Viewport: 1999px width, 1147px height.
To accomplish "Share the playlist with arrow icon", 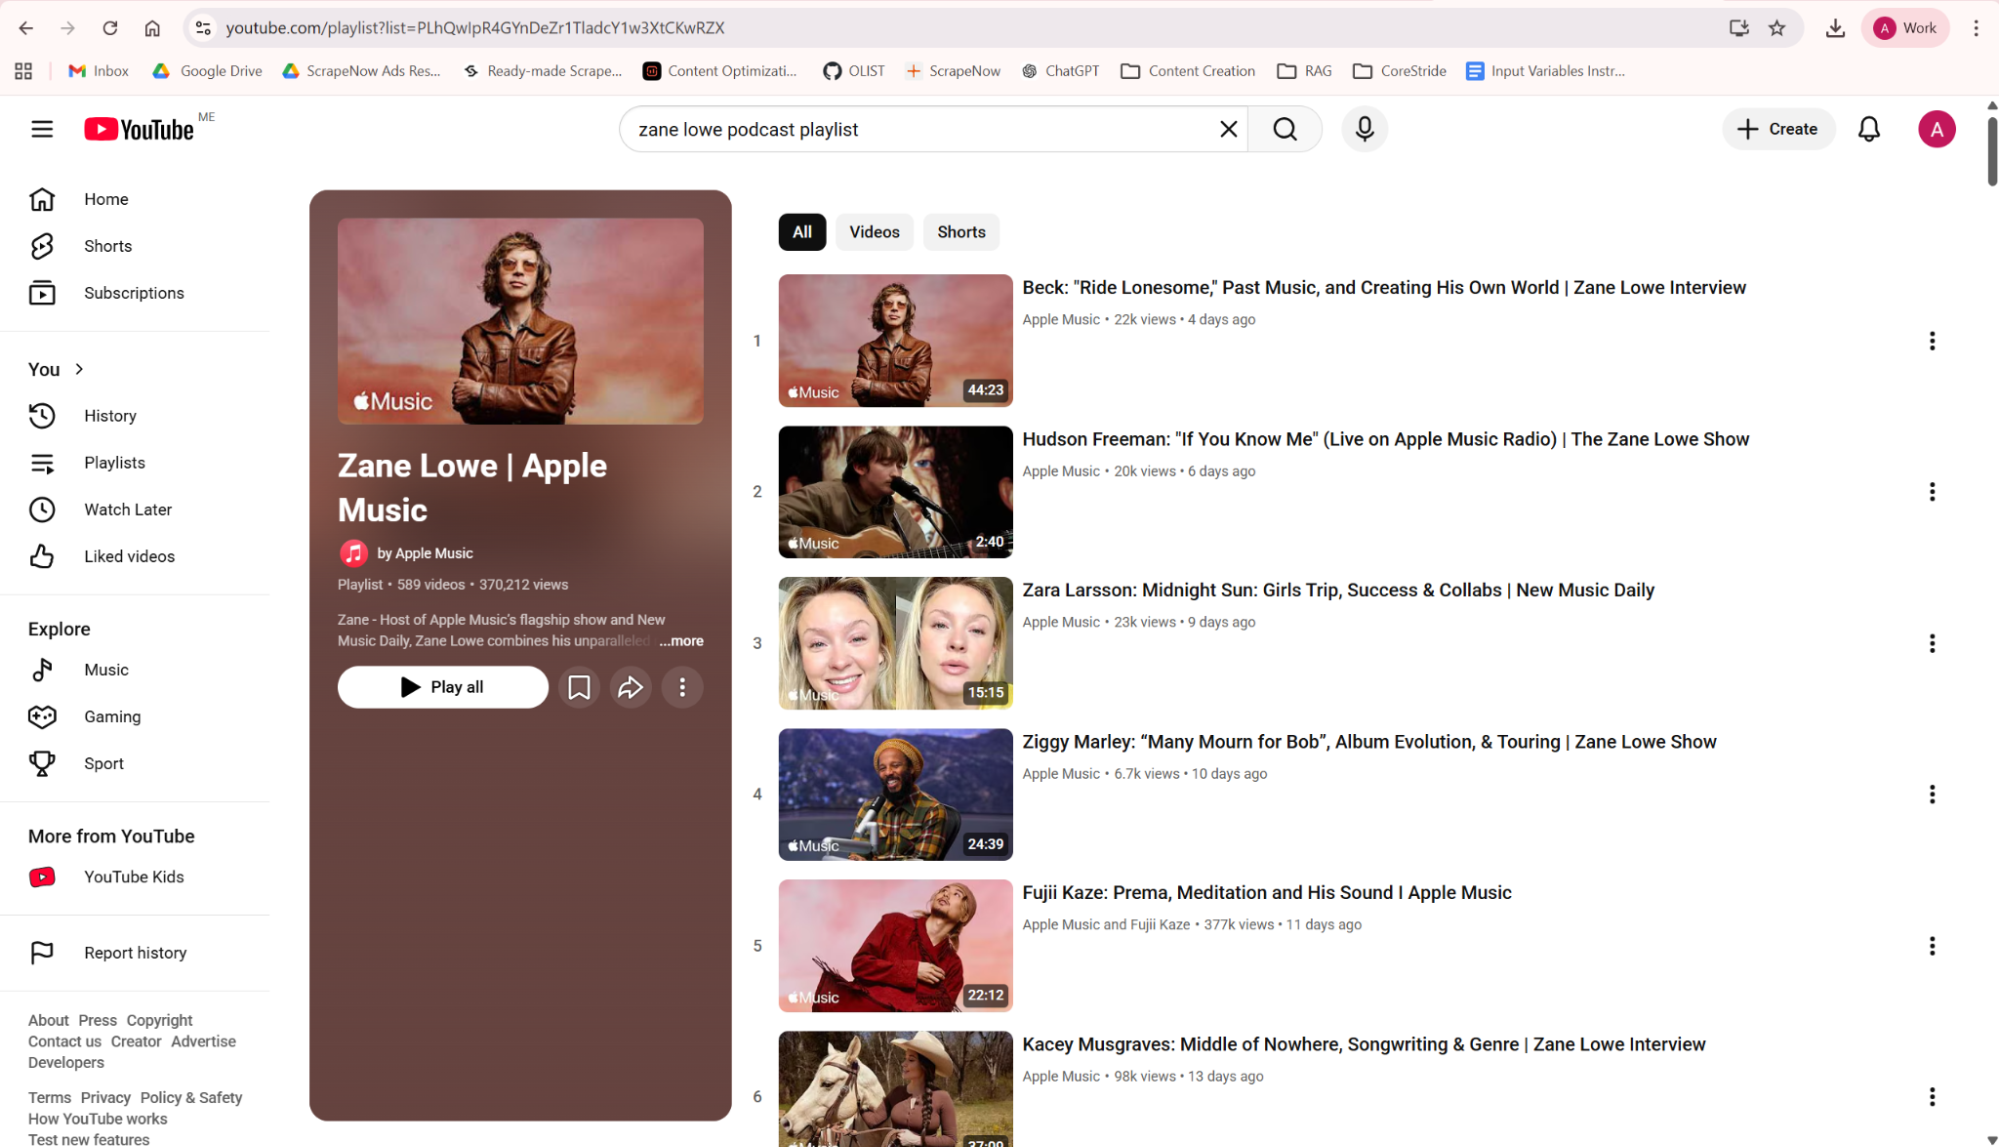I will tap(630, 687).
